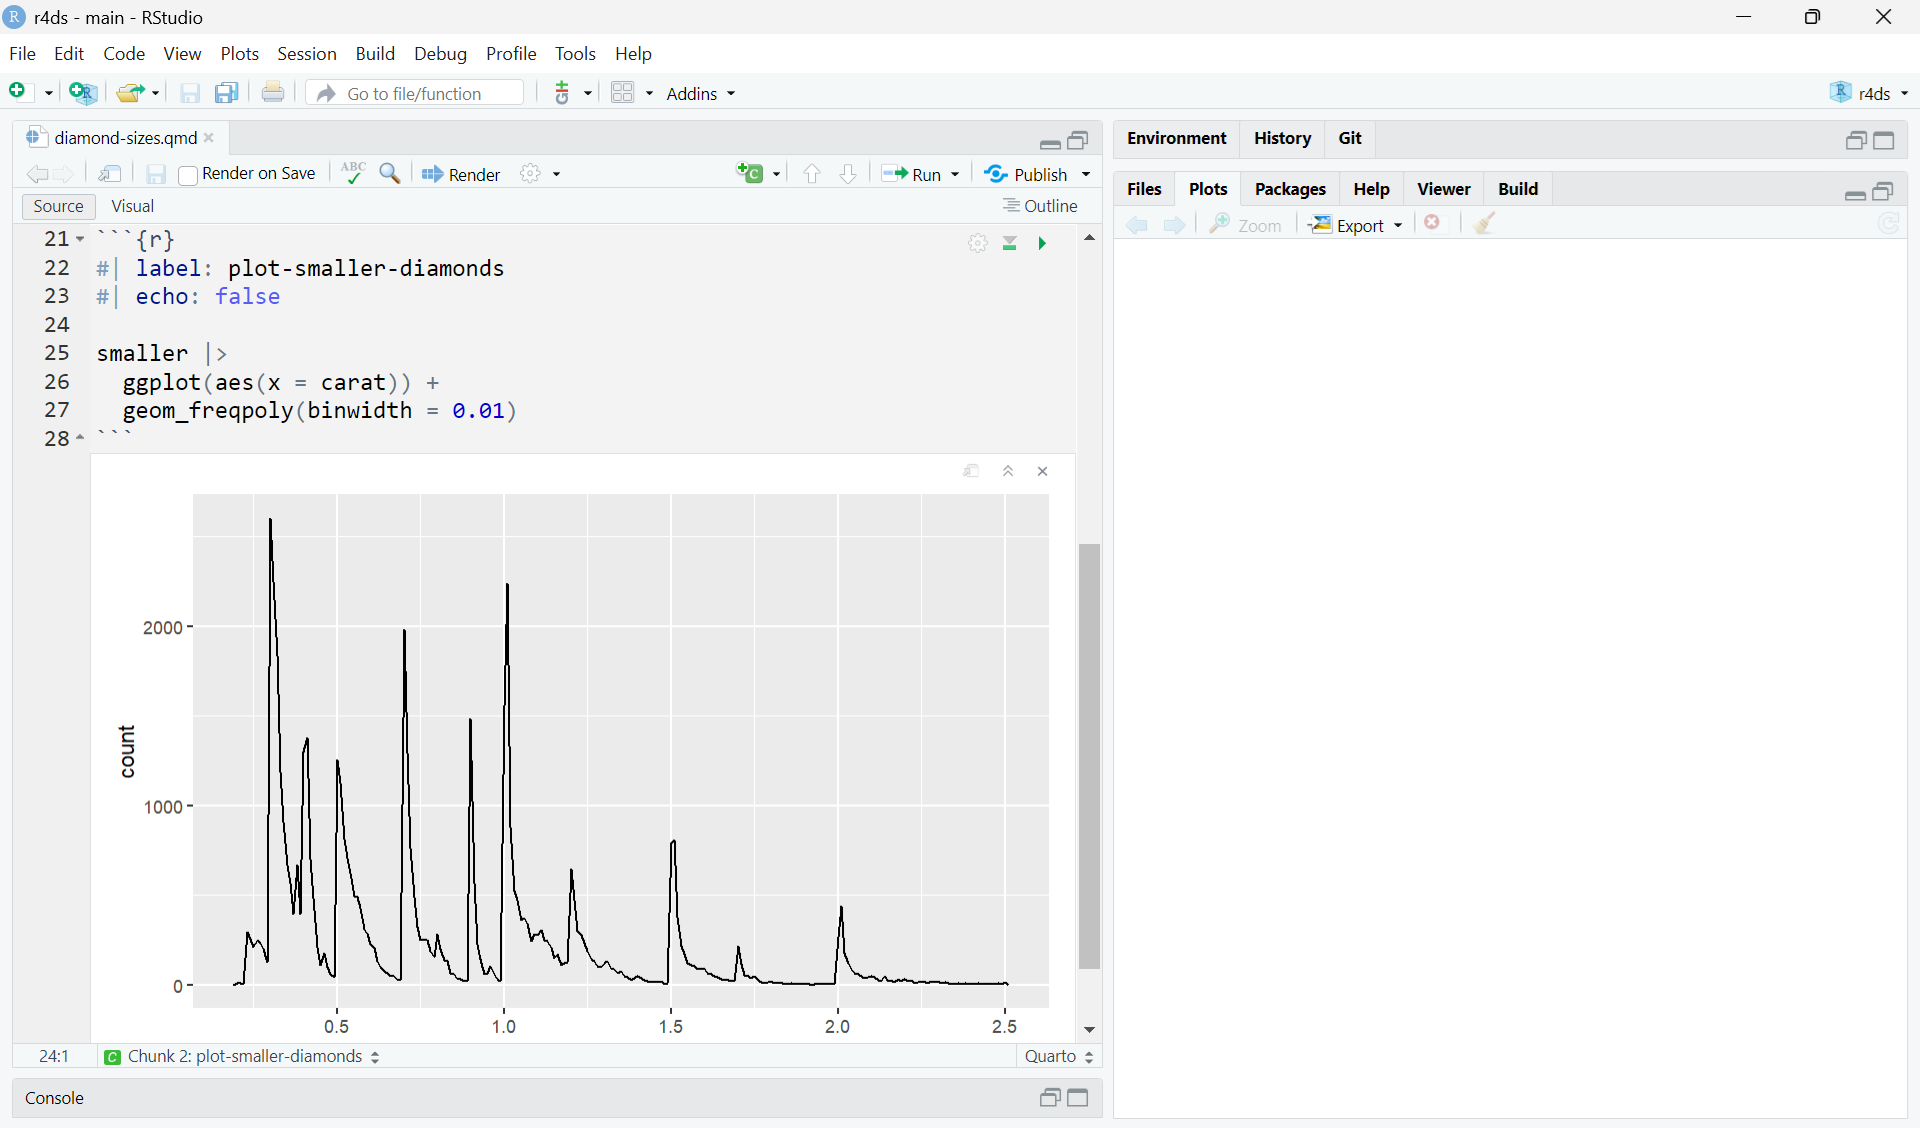Go to next chunk down arrow
Image resolution: width=1920 pixels, height=1128 pixels.
[x=848, y=174]
